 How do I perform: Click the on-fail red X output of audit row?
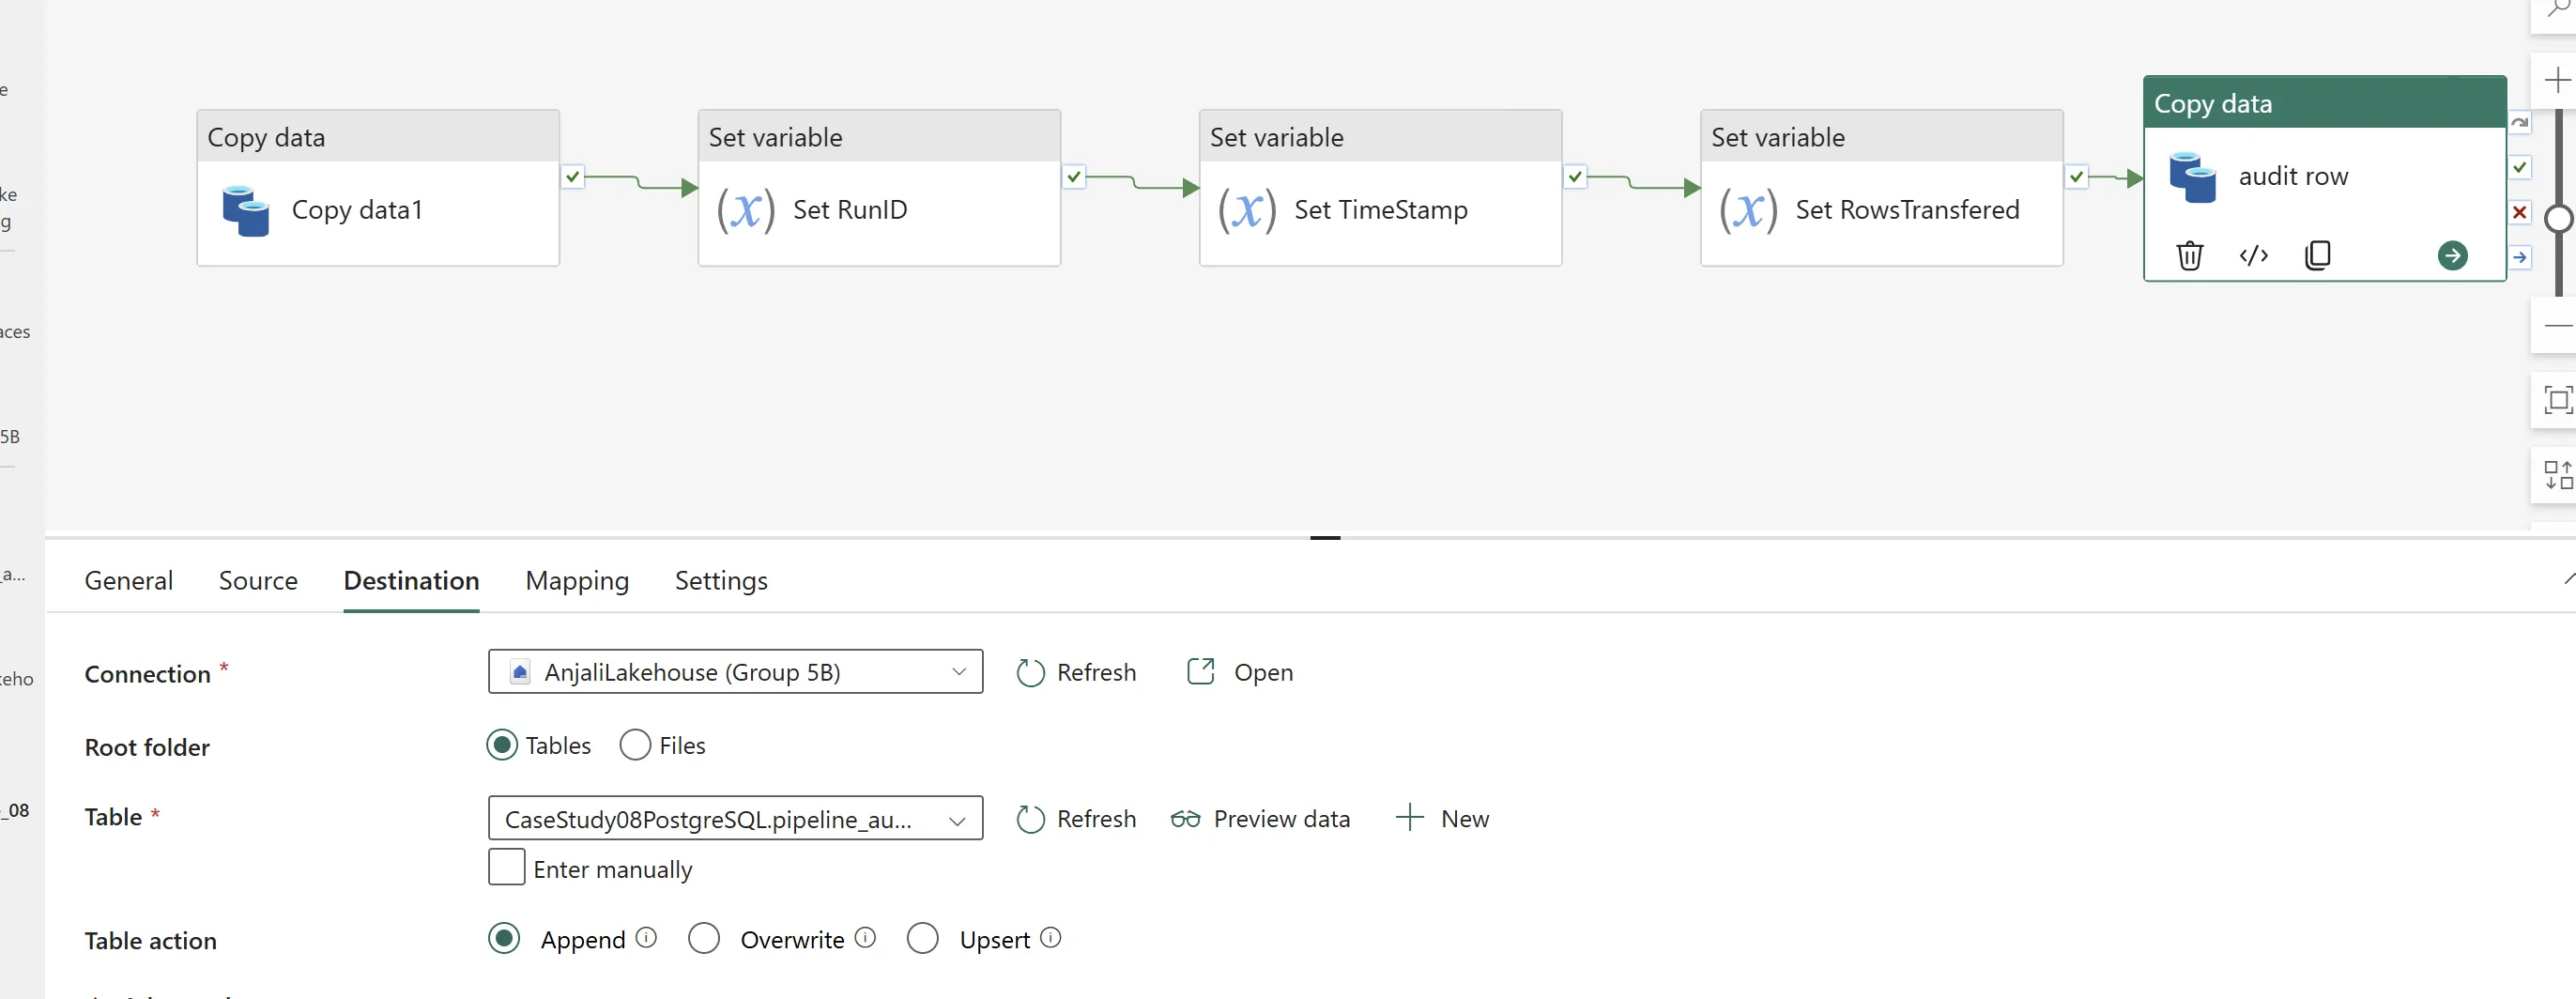click(2520, 212)
